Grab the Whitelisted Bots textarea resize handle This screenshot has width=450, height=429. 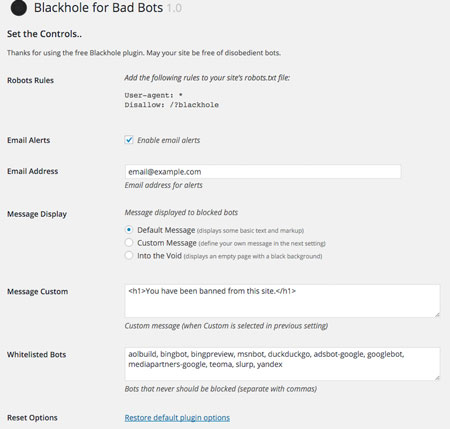pos(437,377)
